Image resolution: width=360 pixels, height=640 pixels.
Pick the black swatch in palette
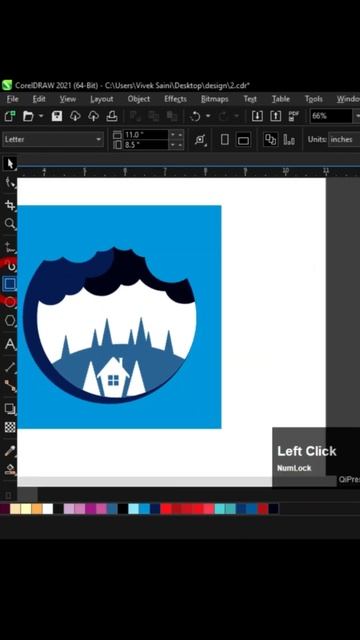coord(123,509)
